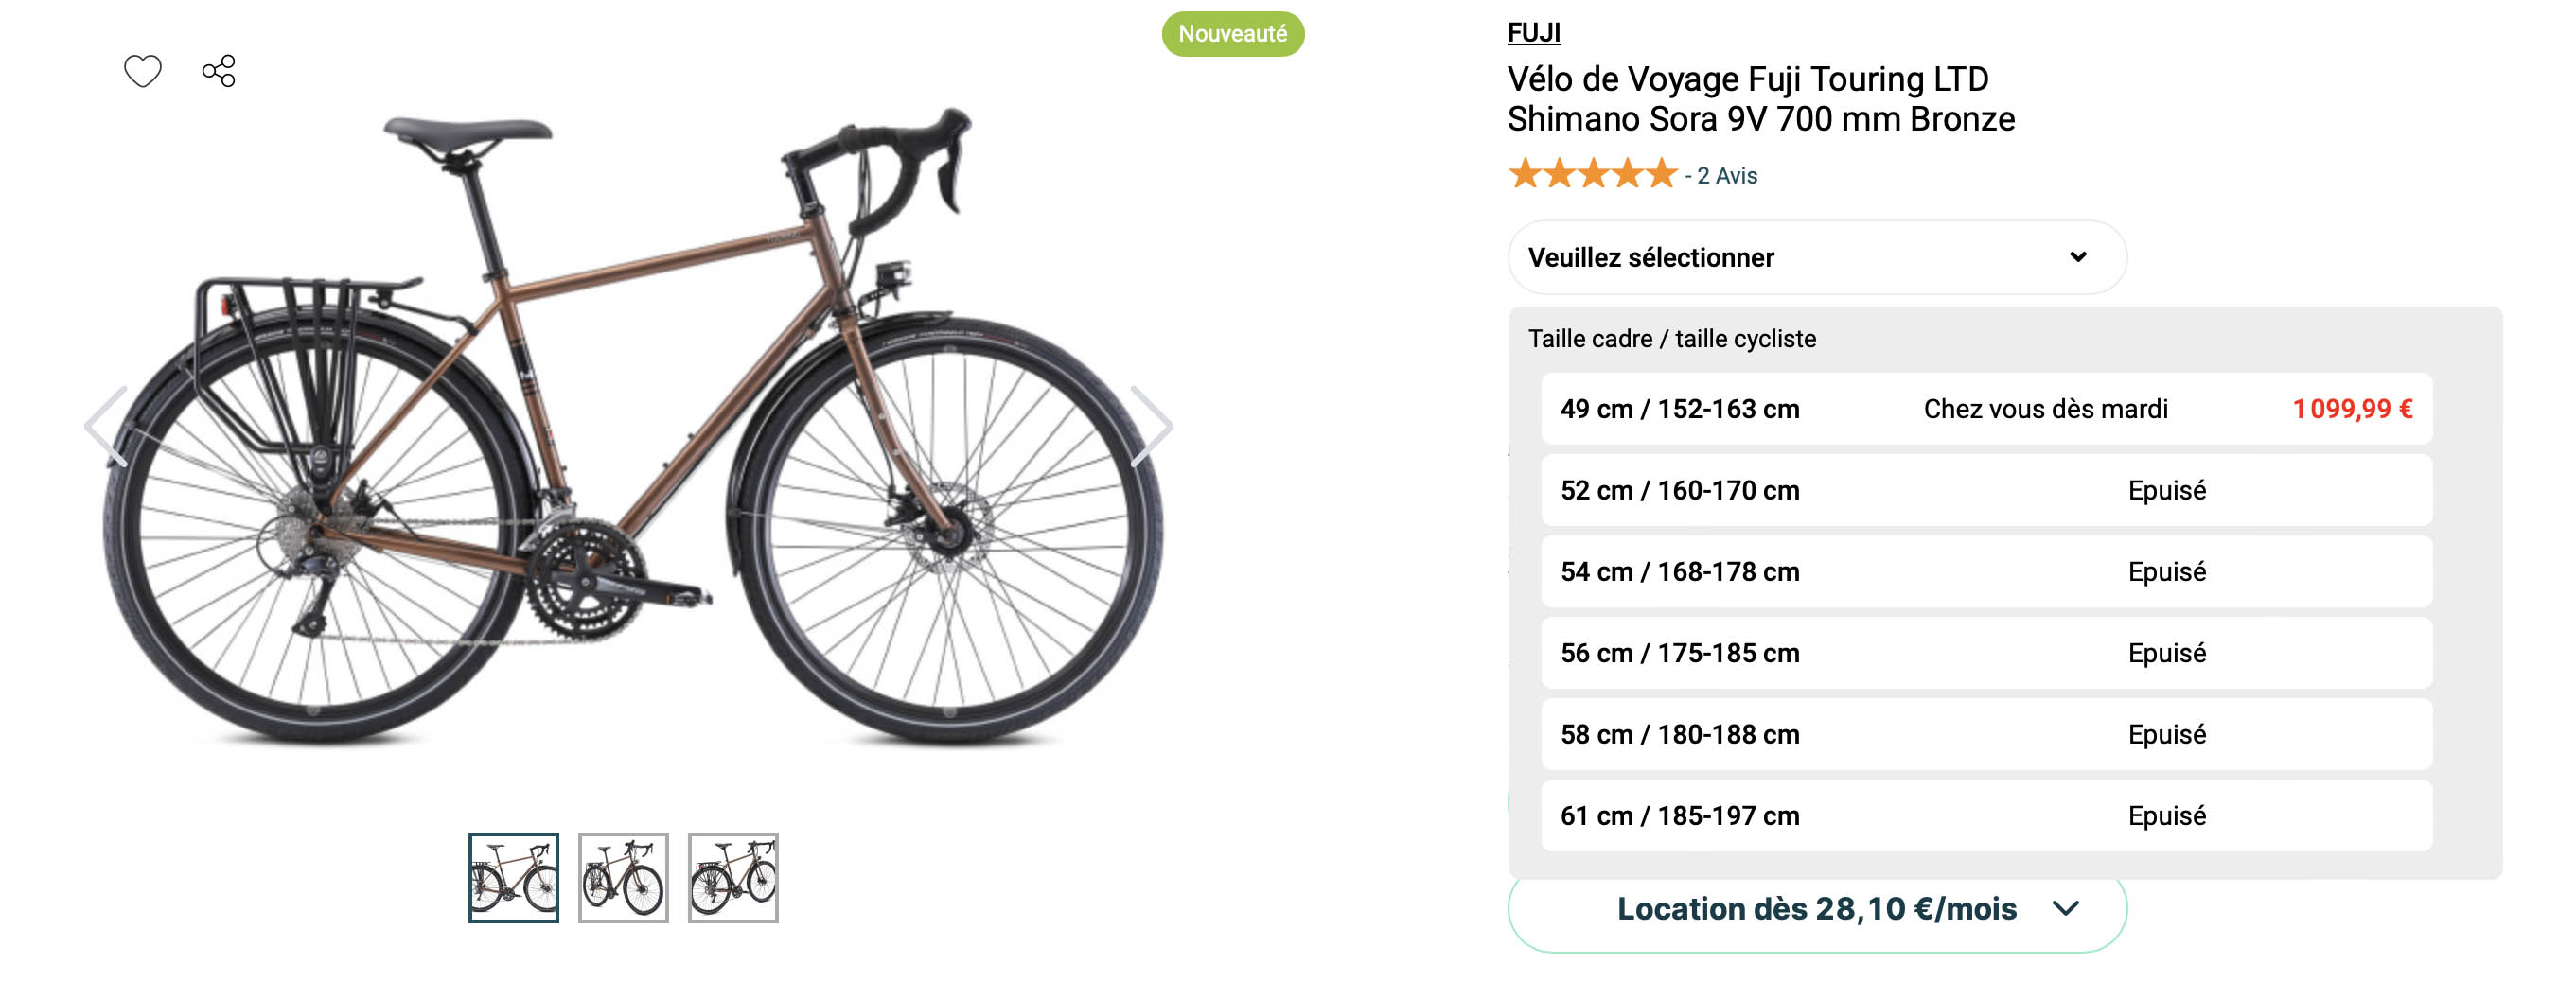Choose the 61 cm / 185-197 cm size
This screenshot has height=982, width=2576.
click(1986, 815)
